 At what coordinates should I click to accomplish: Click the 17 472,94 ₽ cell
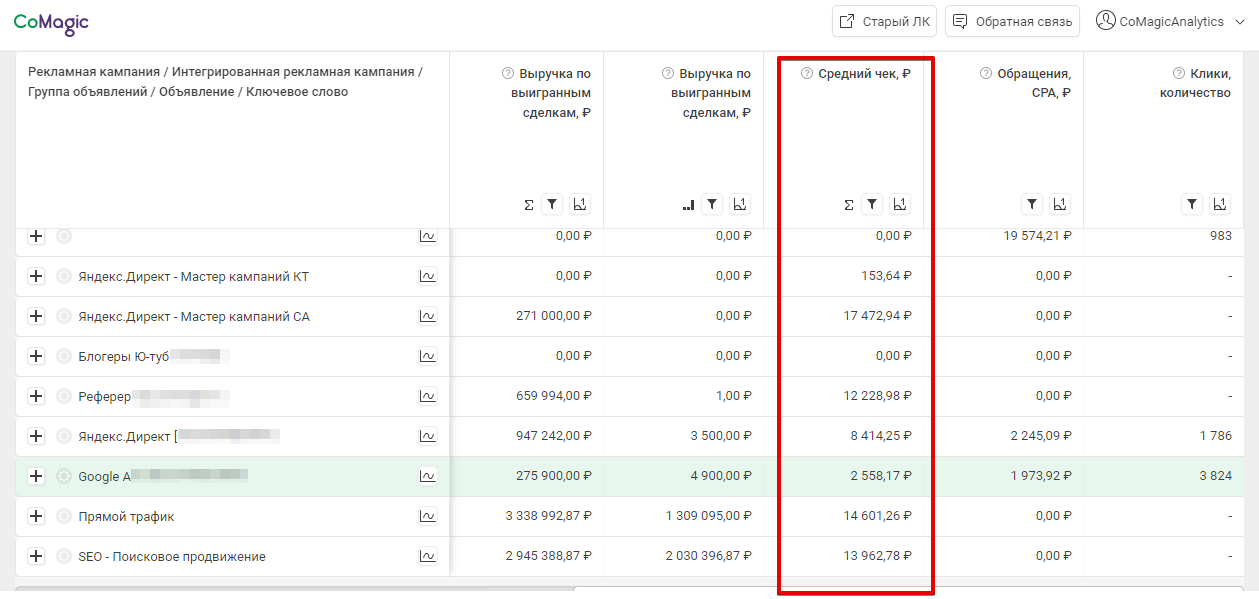click(878, 316)
